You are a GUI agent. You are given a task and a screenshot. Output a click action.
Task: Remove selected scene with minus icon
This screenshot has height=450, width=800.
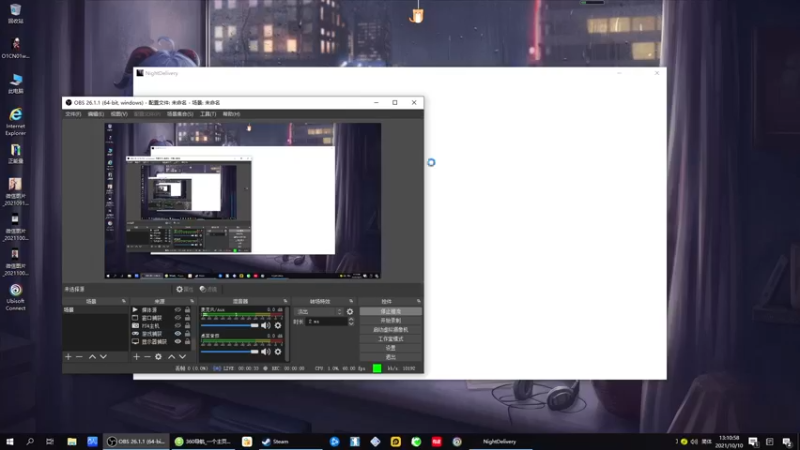[x=79, y=357]
